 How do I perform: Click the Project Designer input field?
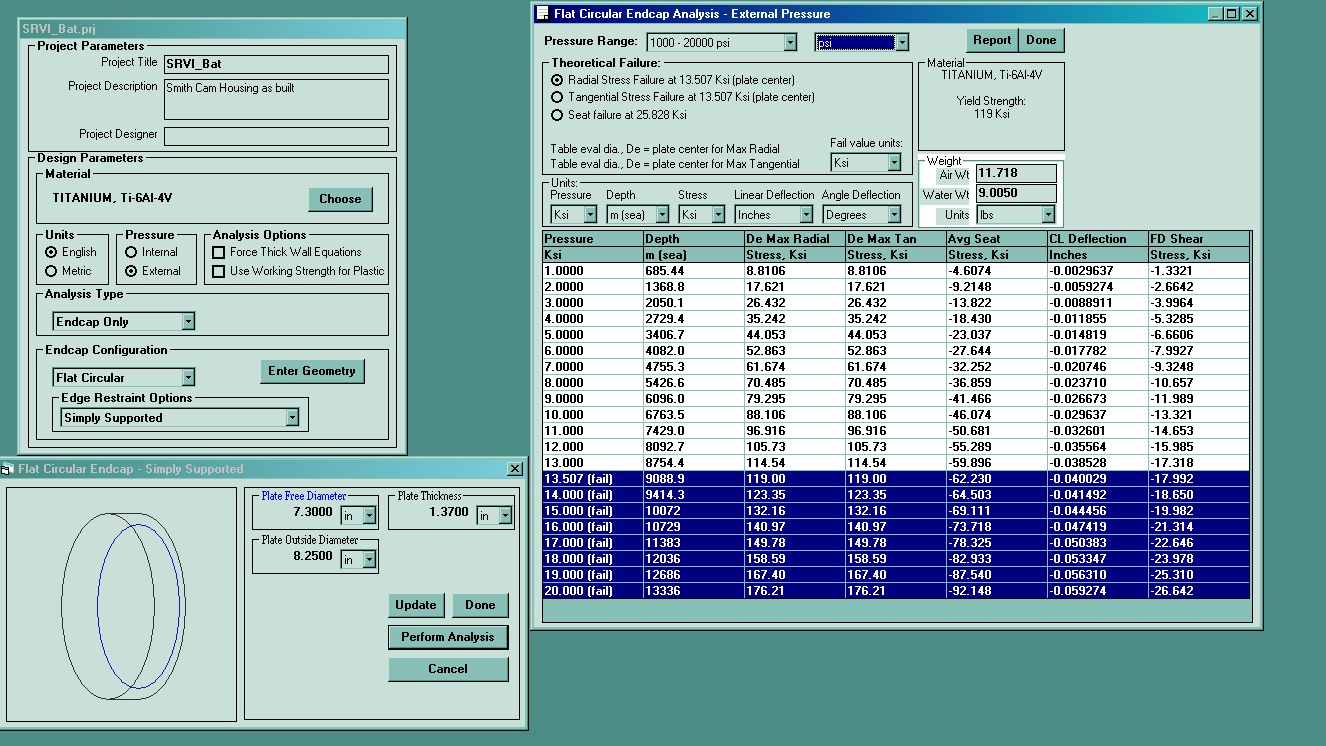coord(276,136)
